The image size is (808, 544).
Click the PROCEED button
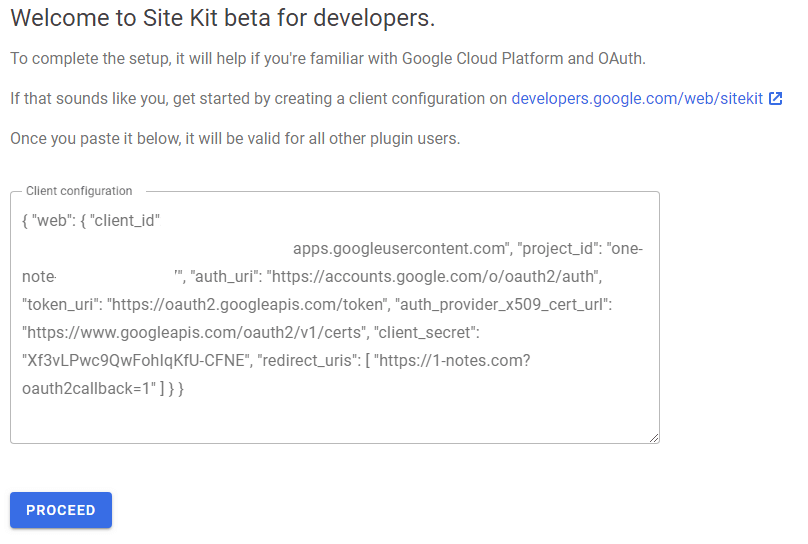(x=61, y=510)
